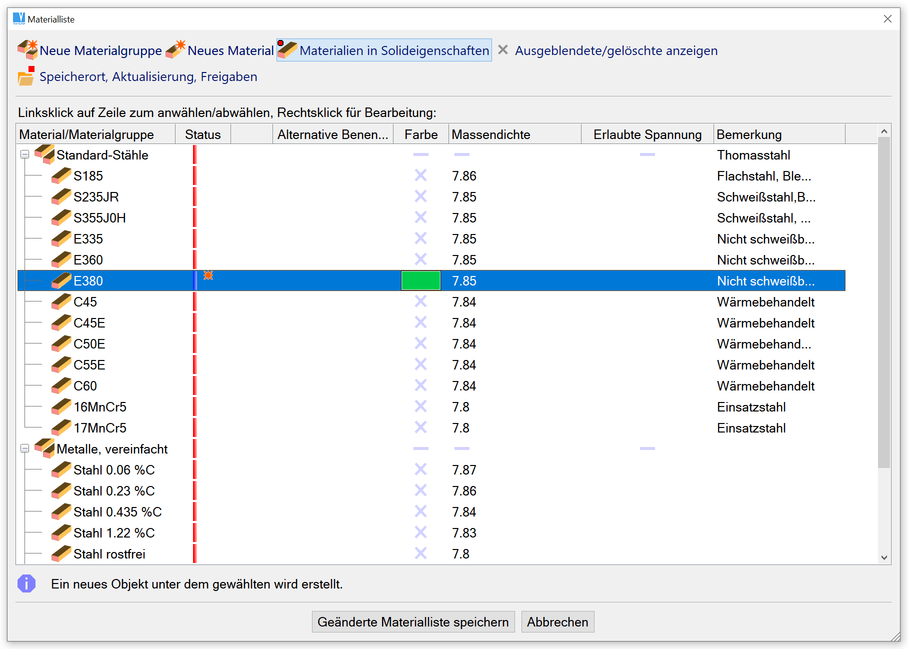This screenshot has width=908, height=649.
Task: Click the scroll-down arrow of the list
Action: pos(883,557)
